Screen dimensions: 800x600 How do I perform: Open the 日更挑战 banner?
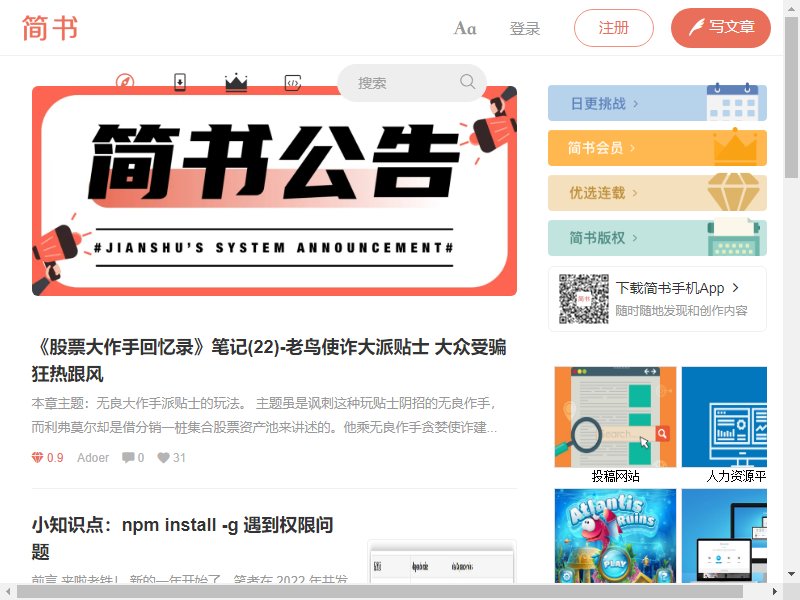[x=657, y=103]
